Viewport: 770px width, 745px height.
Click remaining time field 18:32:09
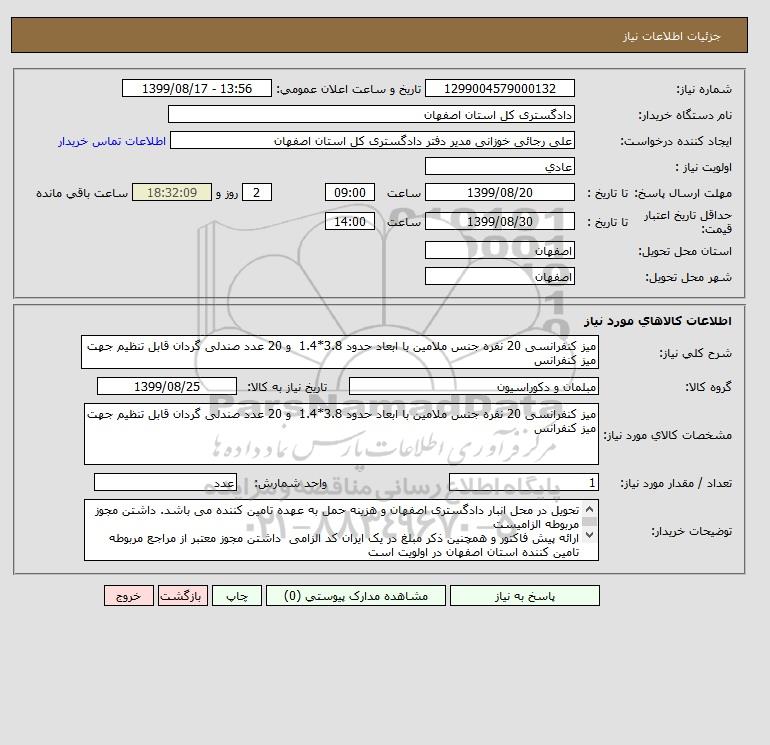[x=172, y=193]
